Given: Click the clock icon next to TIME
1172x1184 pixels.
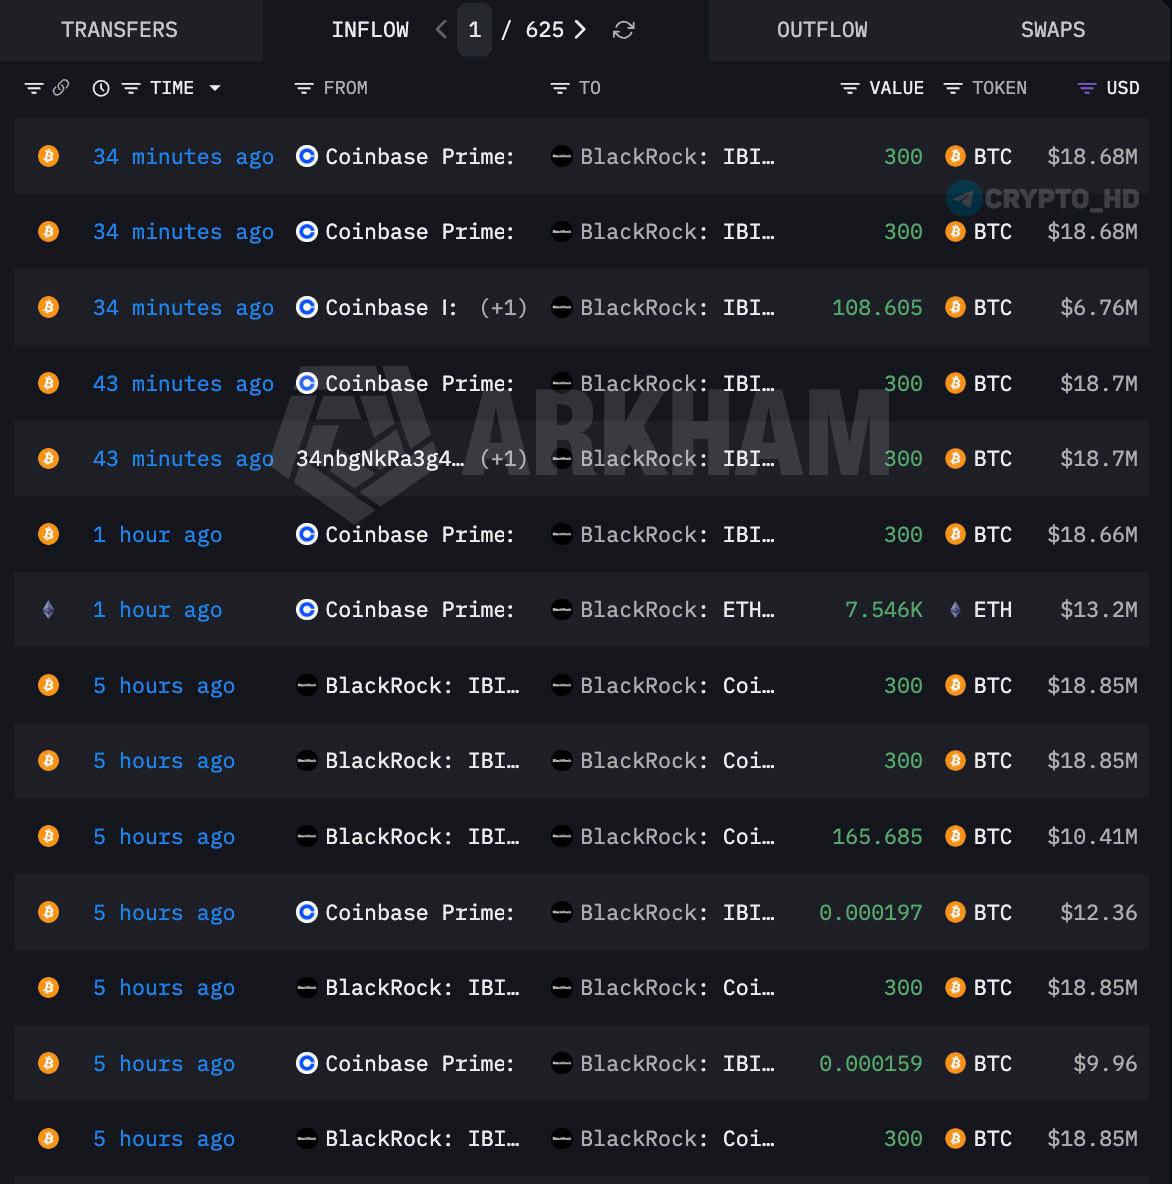Looking at the screenshot, I should 100,88.
